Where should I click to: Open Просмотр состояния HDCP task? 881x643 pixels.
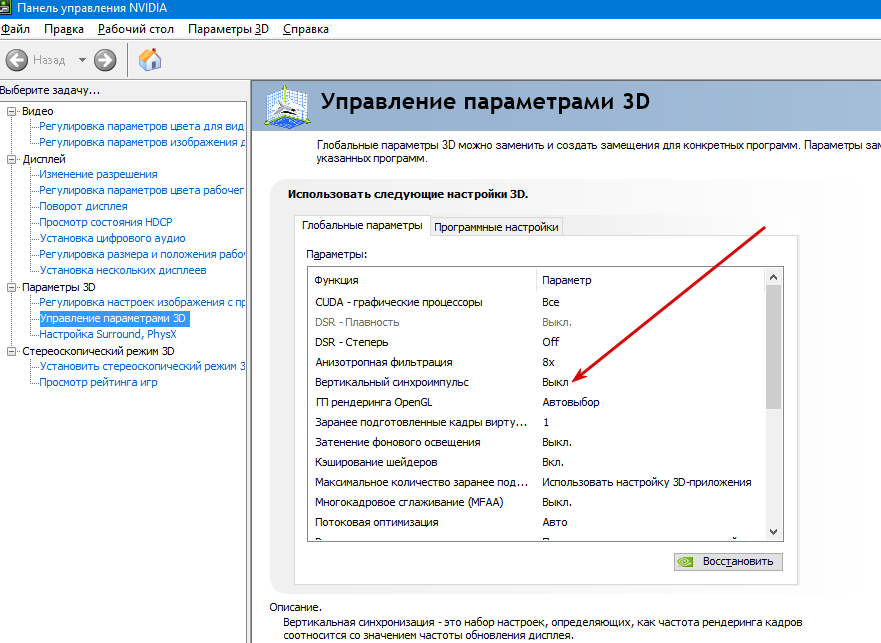106,222
